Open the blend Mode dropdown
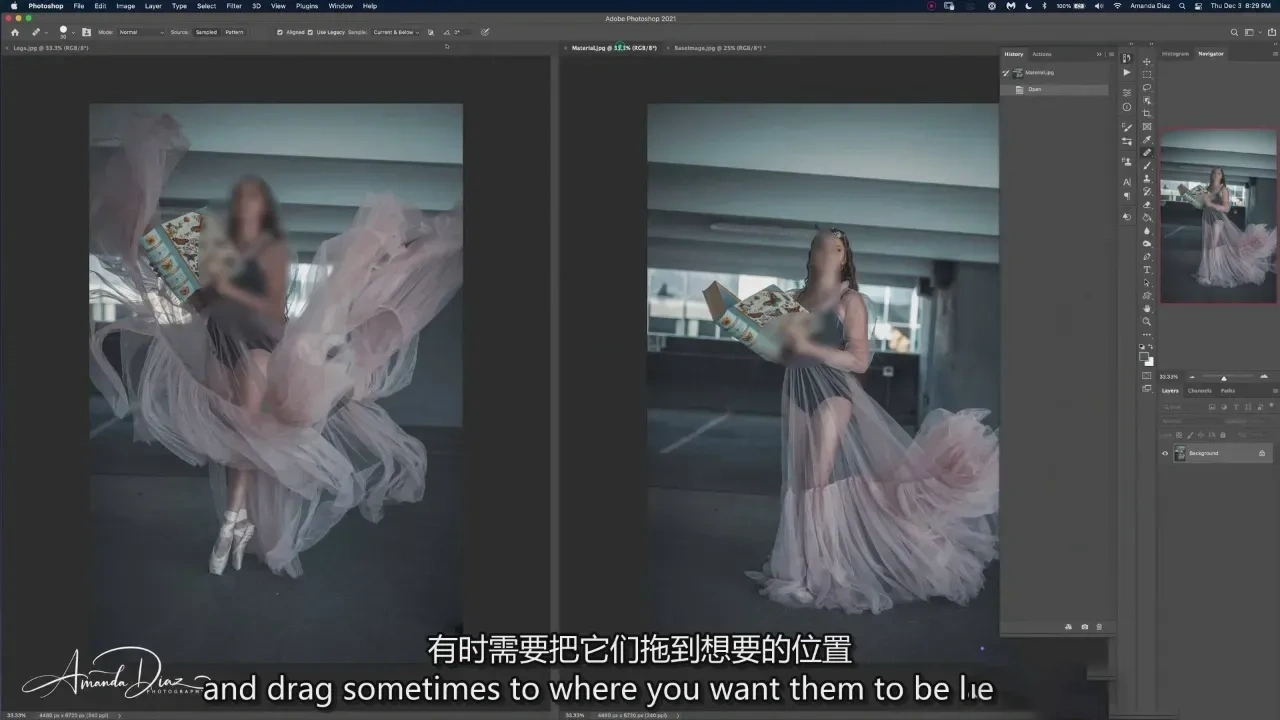 pyautogui.click(x=141, y=32)
